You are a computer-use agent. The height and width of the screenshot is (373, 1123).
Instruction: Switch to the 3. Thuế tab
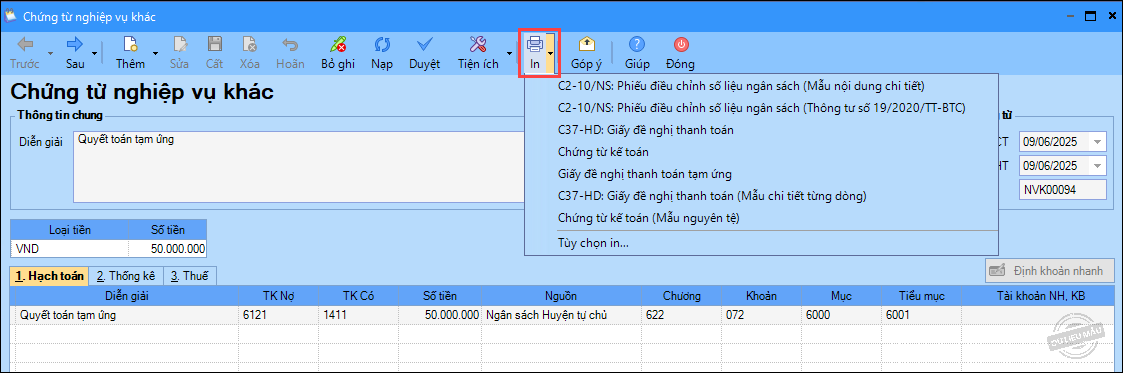(190, 276)
